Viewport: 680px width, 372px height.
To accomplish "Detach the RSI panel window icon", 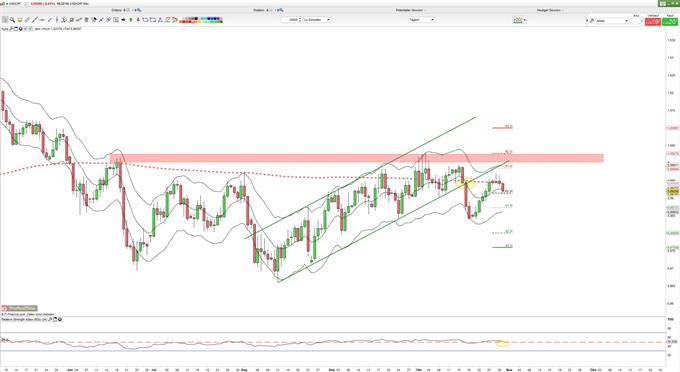I will click(55, 319).
